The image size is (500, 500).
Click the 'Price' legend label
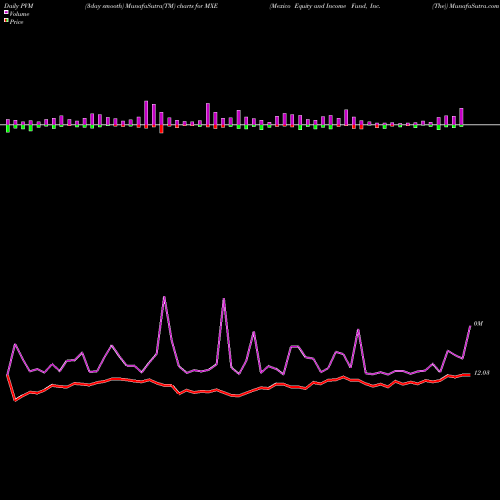pyautogui.click(x=16, y=22)
